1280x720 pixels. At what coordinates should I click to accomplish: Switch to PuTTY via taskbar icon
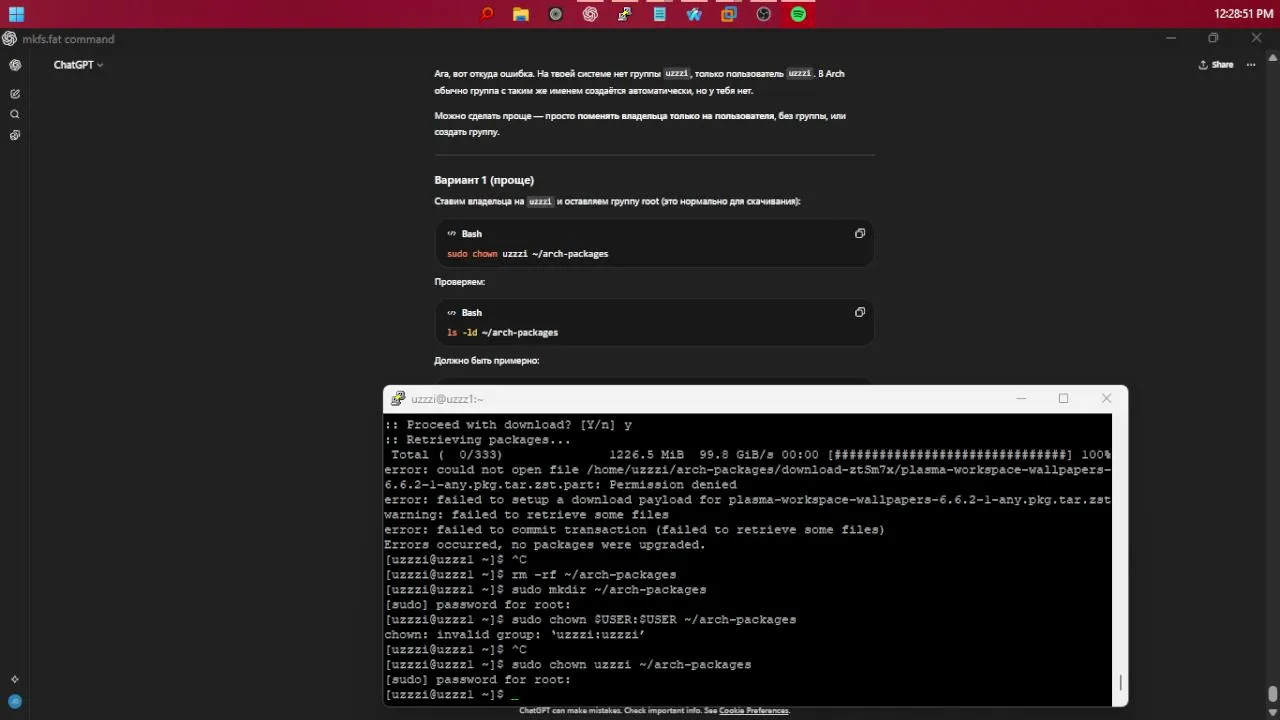point(625,14)
